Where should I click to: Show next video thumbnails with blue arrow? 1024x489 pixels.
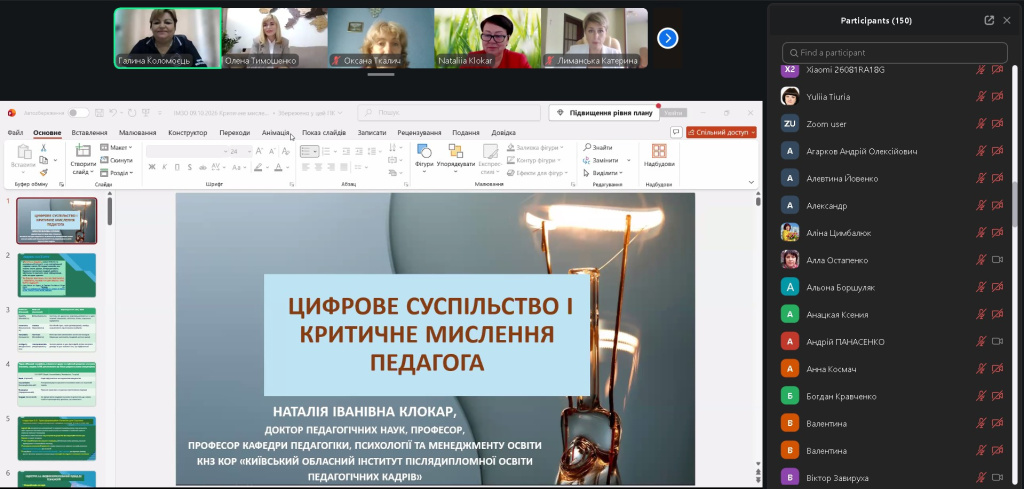667,39
